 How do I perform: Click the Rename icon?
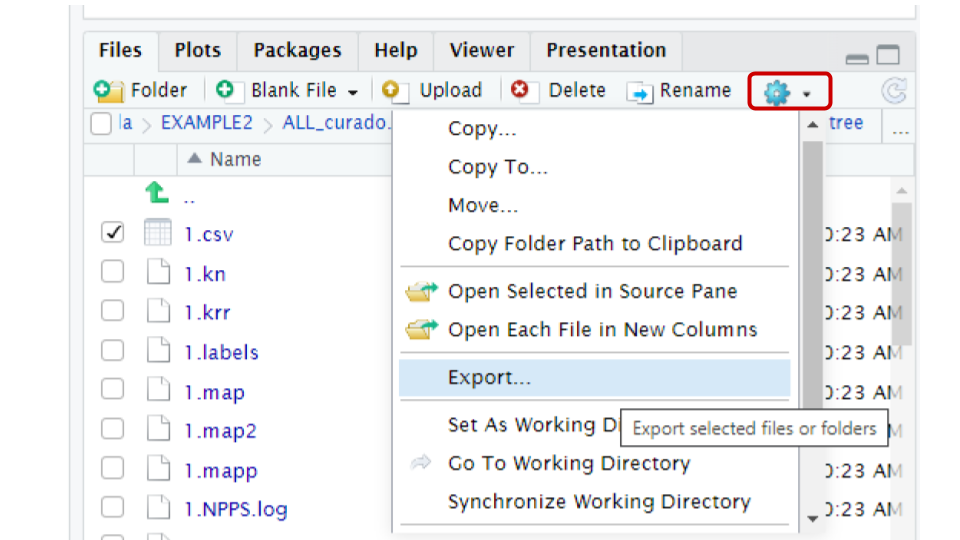tap(640, 92)
